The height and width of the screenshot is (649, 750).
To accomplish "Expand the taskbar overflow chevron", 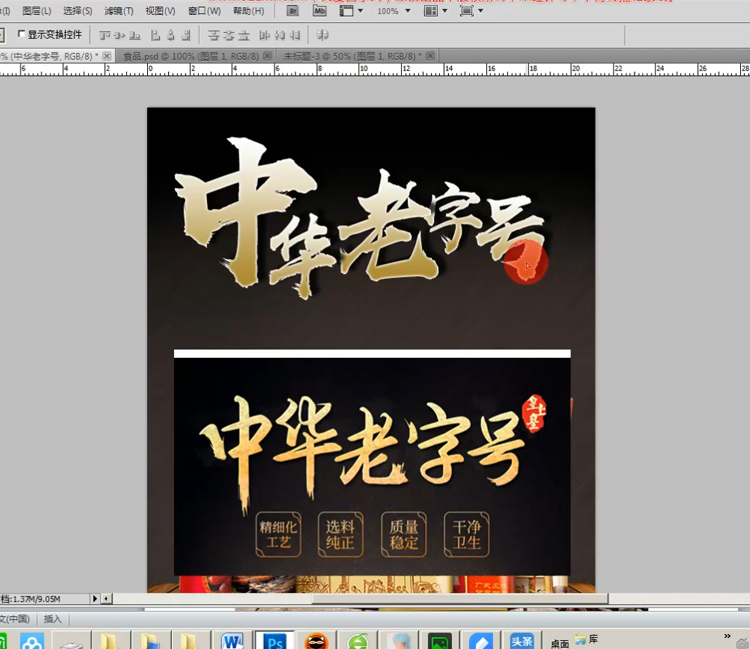I will (x=727, y=636).
